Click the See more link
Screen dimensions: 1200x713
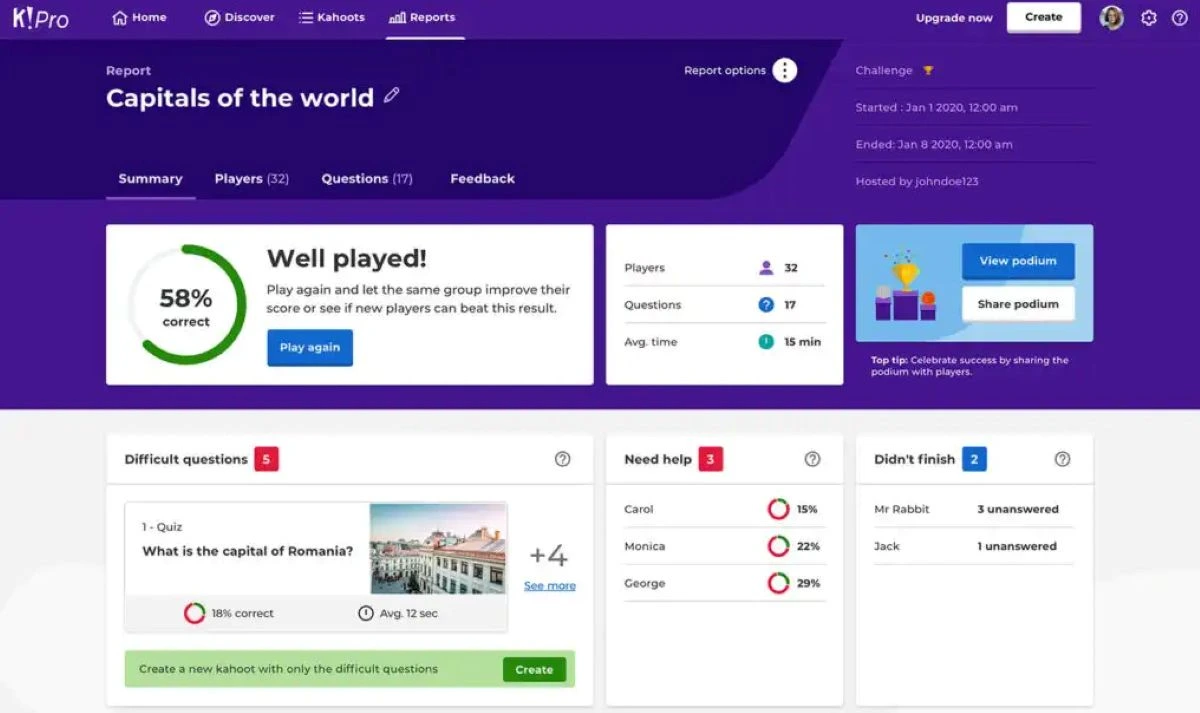549,586
